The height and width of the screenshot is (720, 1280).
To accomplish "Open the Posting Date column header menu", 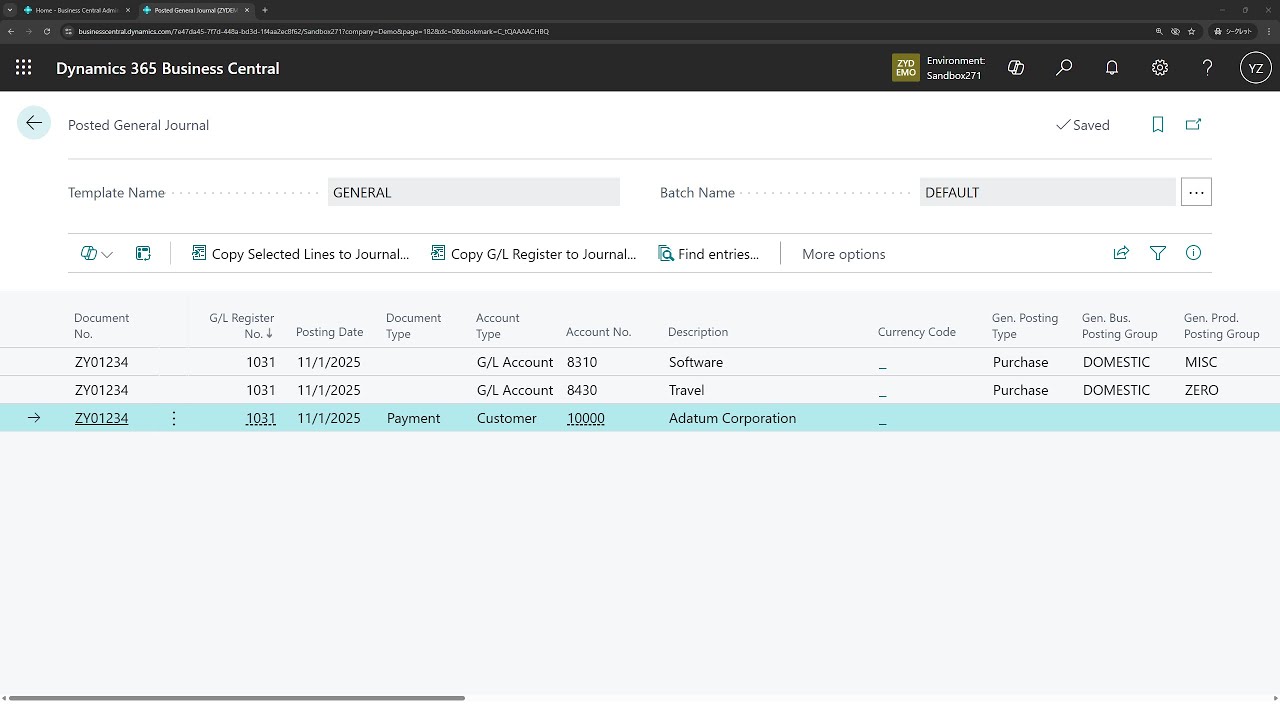I will 329,332.
